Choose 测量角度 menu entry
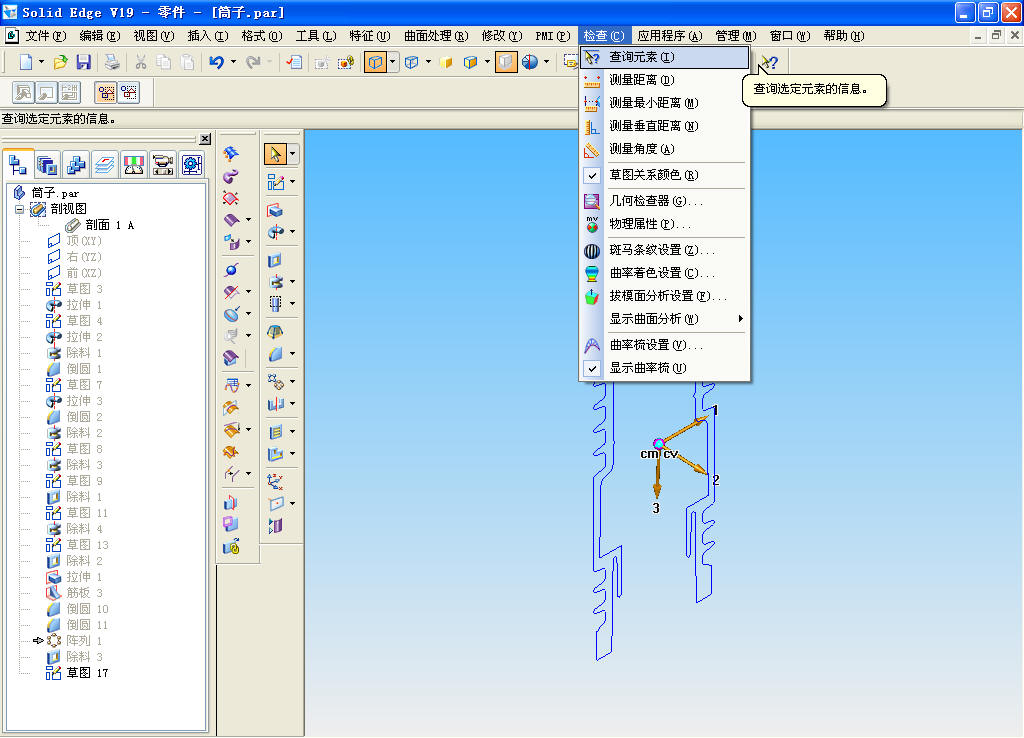 pos(665,150)
